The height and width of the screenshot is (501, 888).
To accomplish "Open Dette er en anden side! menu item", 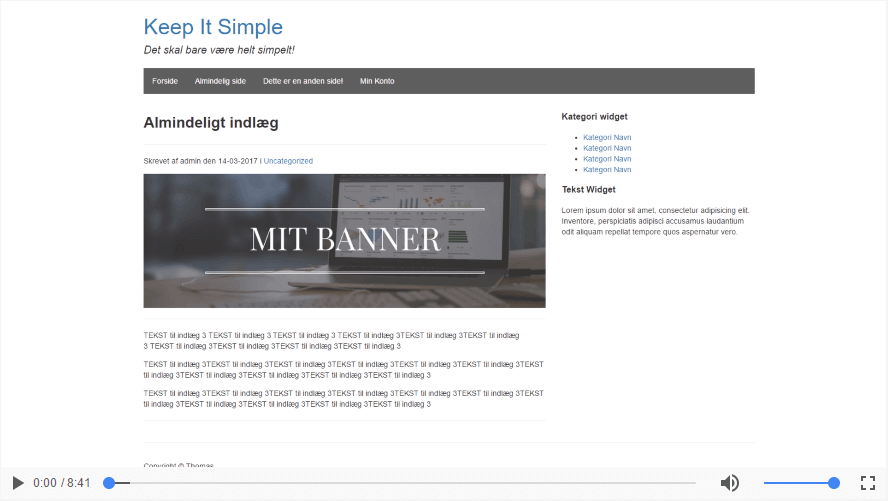I will (303, 81).
